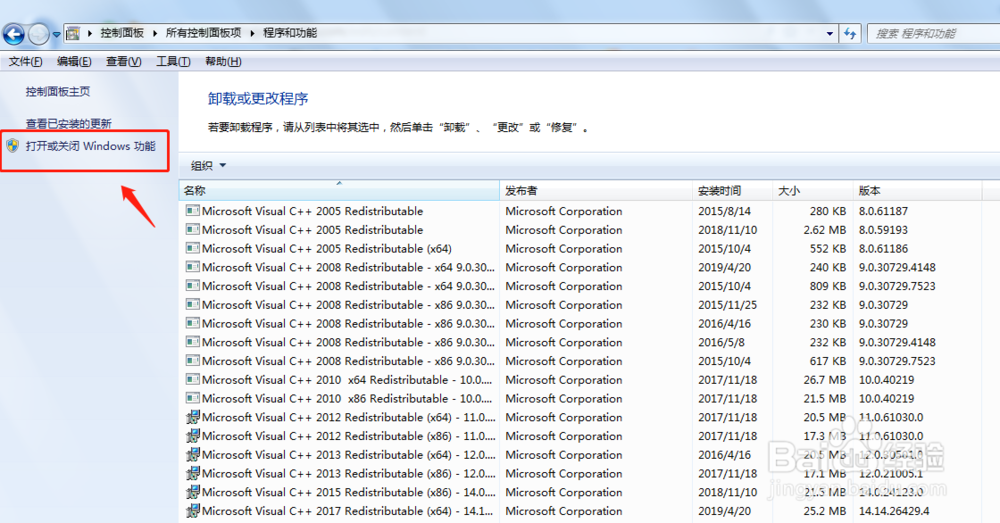The image size is (1000, 523).
Task: Click icon of Visual C++ 2005 Redistributable 2.62 MB
Action: [193, 229]
